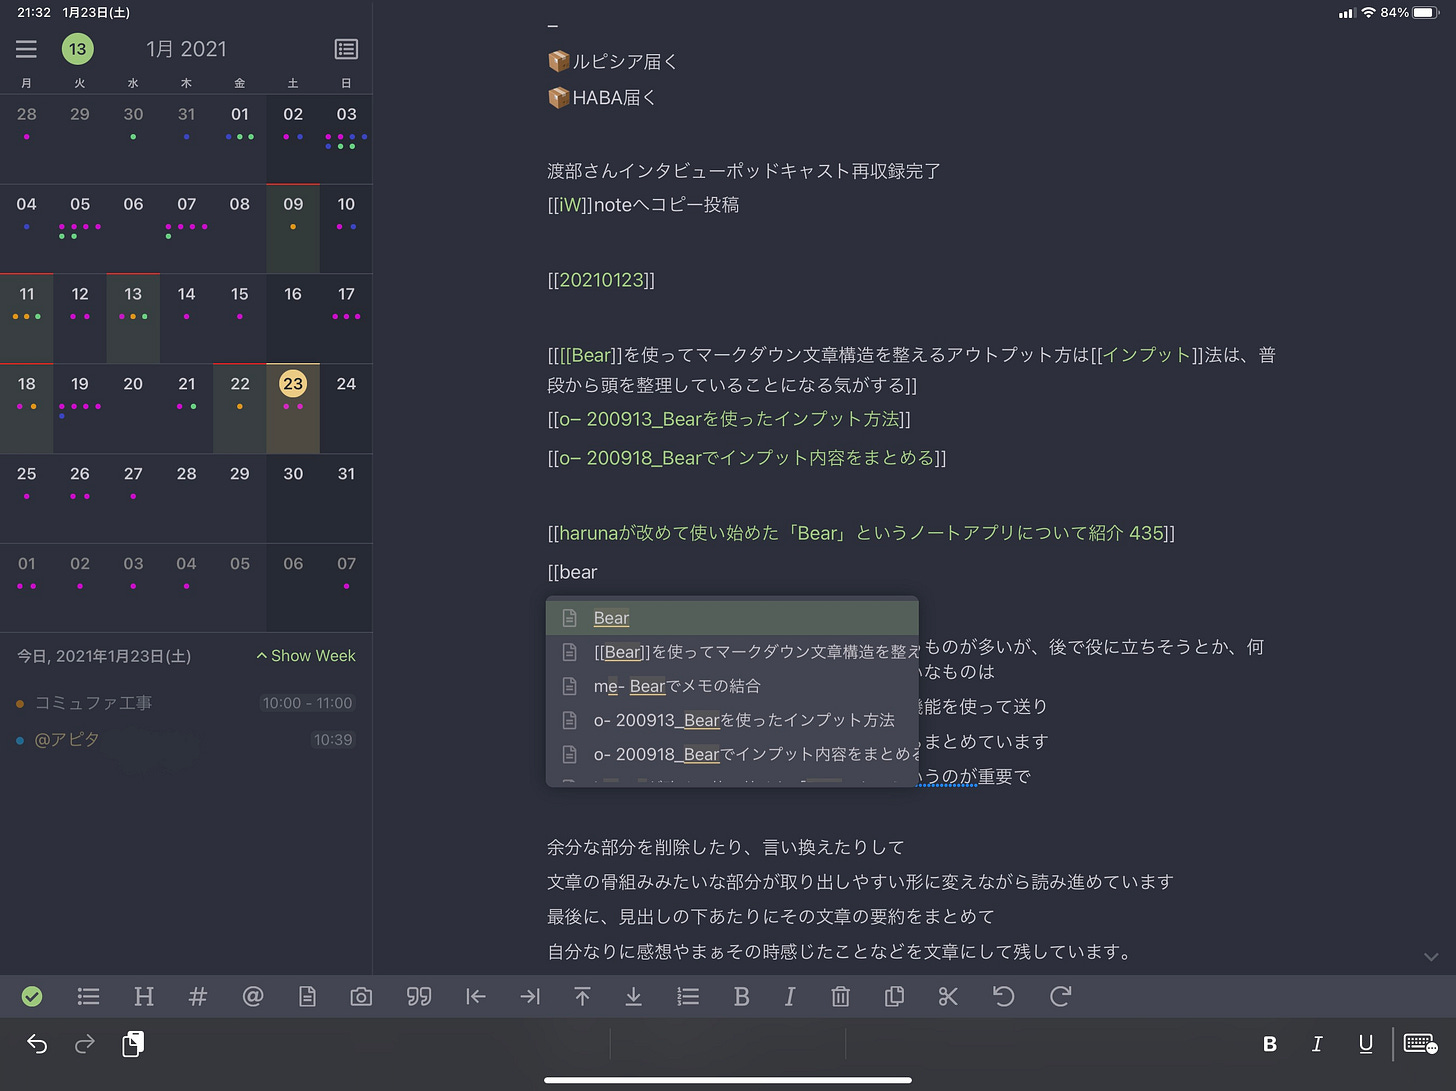Tap the green checkmark in editor toolbar
Image resolution: width=1456 pixels, height=1091 pixels.
click(x=32, y=996)
